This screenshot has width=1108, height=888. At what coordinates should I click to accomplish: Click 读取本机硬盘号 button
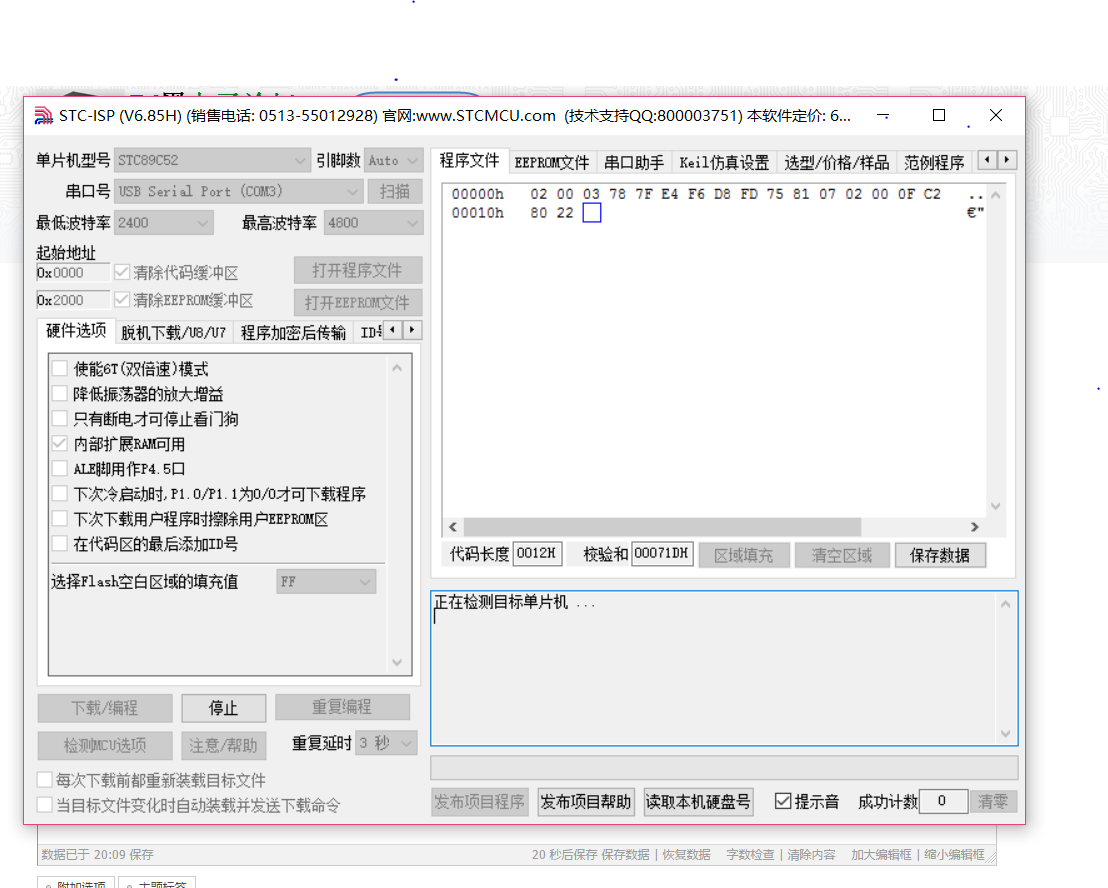(698, 802)
